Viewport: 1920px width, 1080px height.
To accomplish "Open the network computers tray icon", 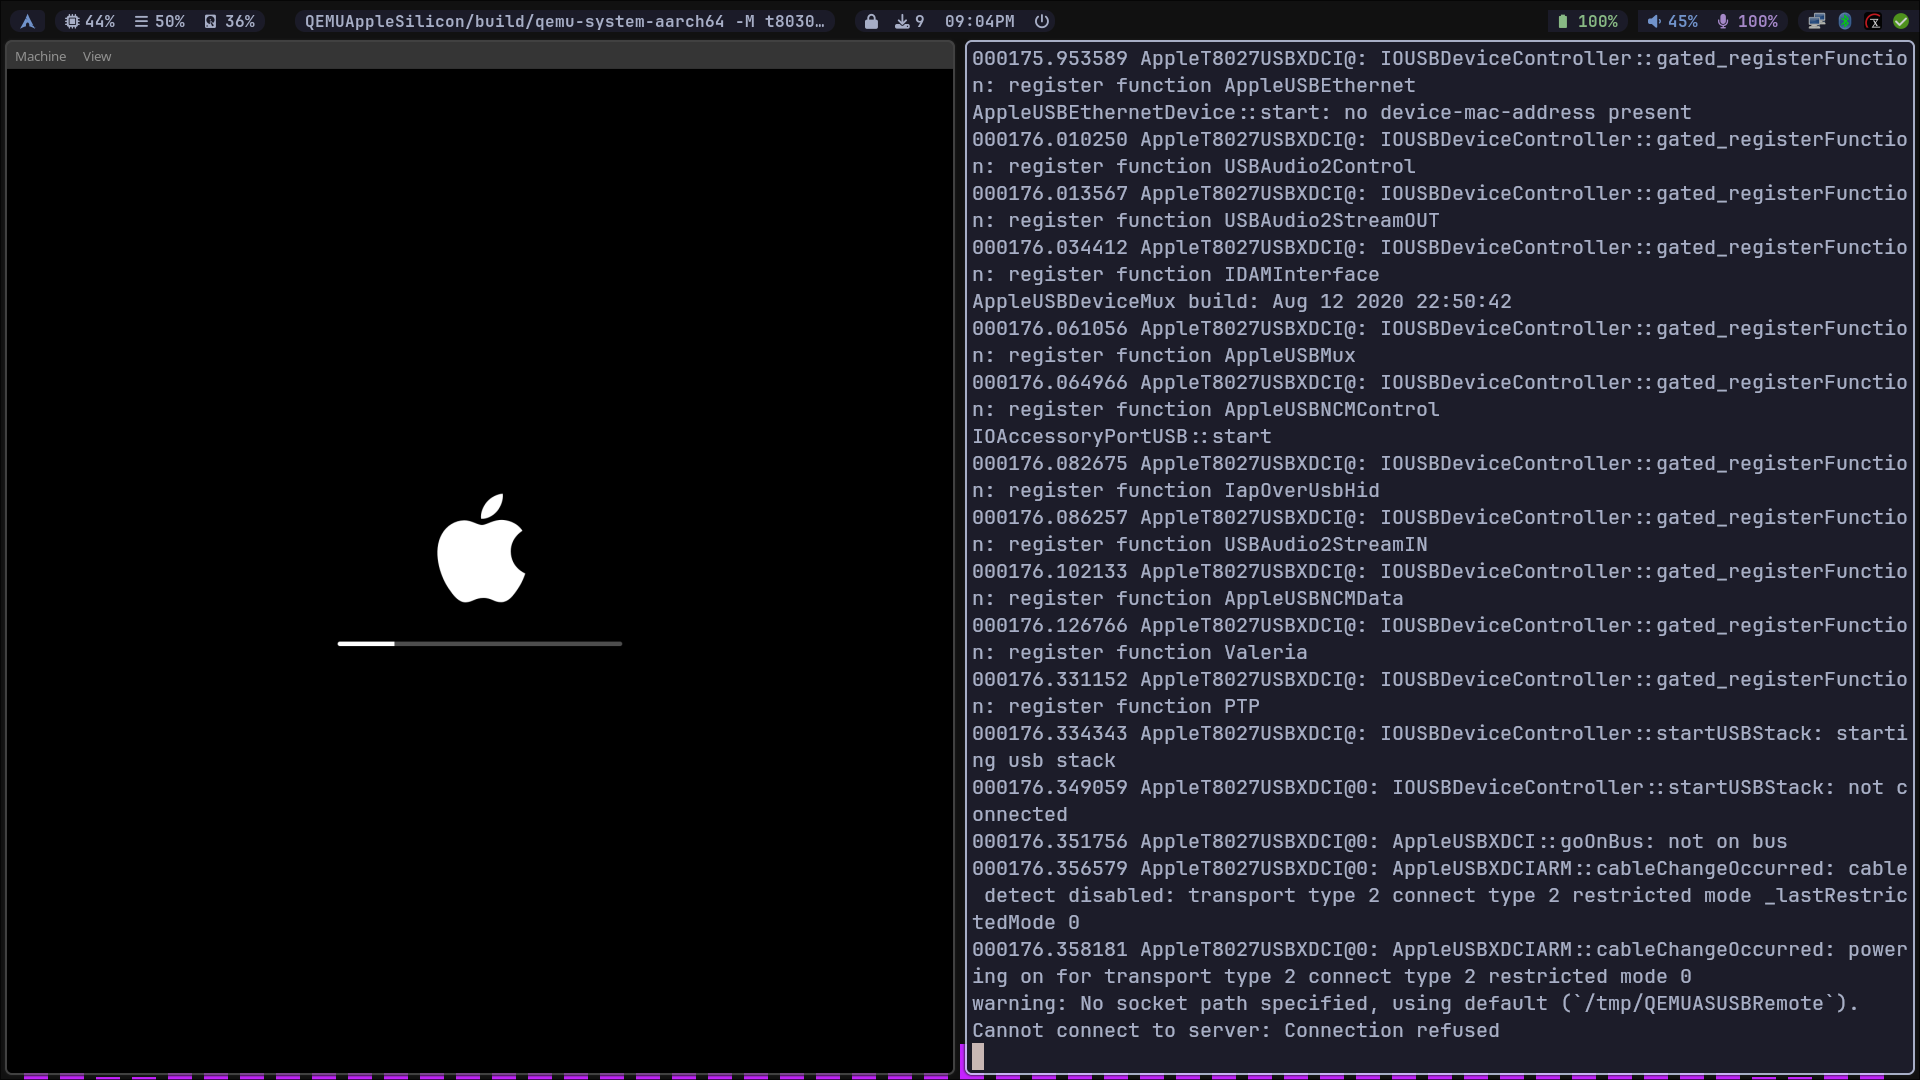I will [x=1817, y=21].
